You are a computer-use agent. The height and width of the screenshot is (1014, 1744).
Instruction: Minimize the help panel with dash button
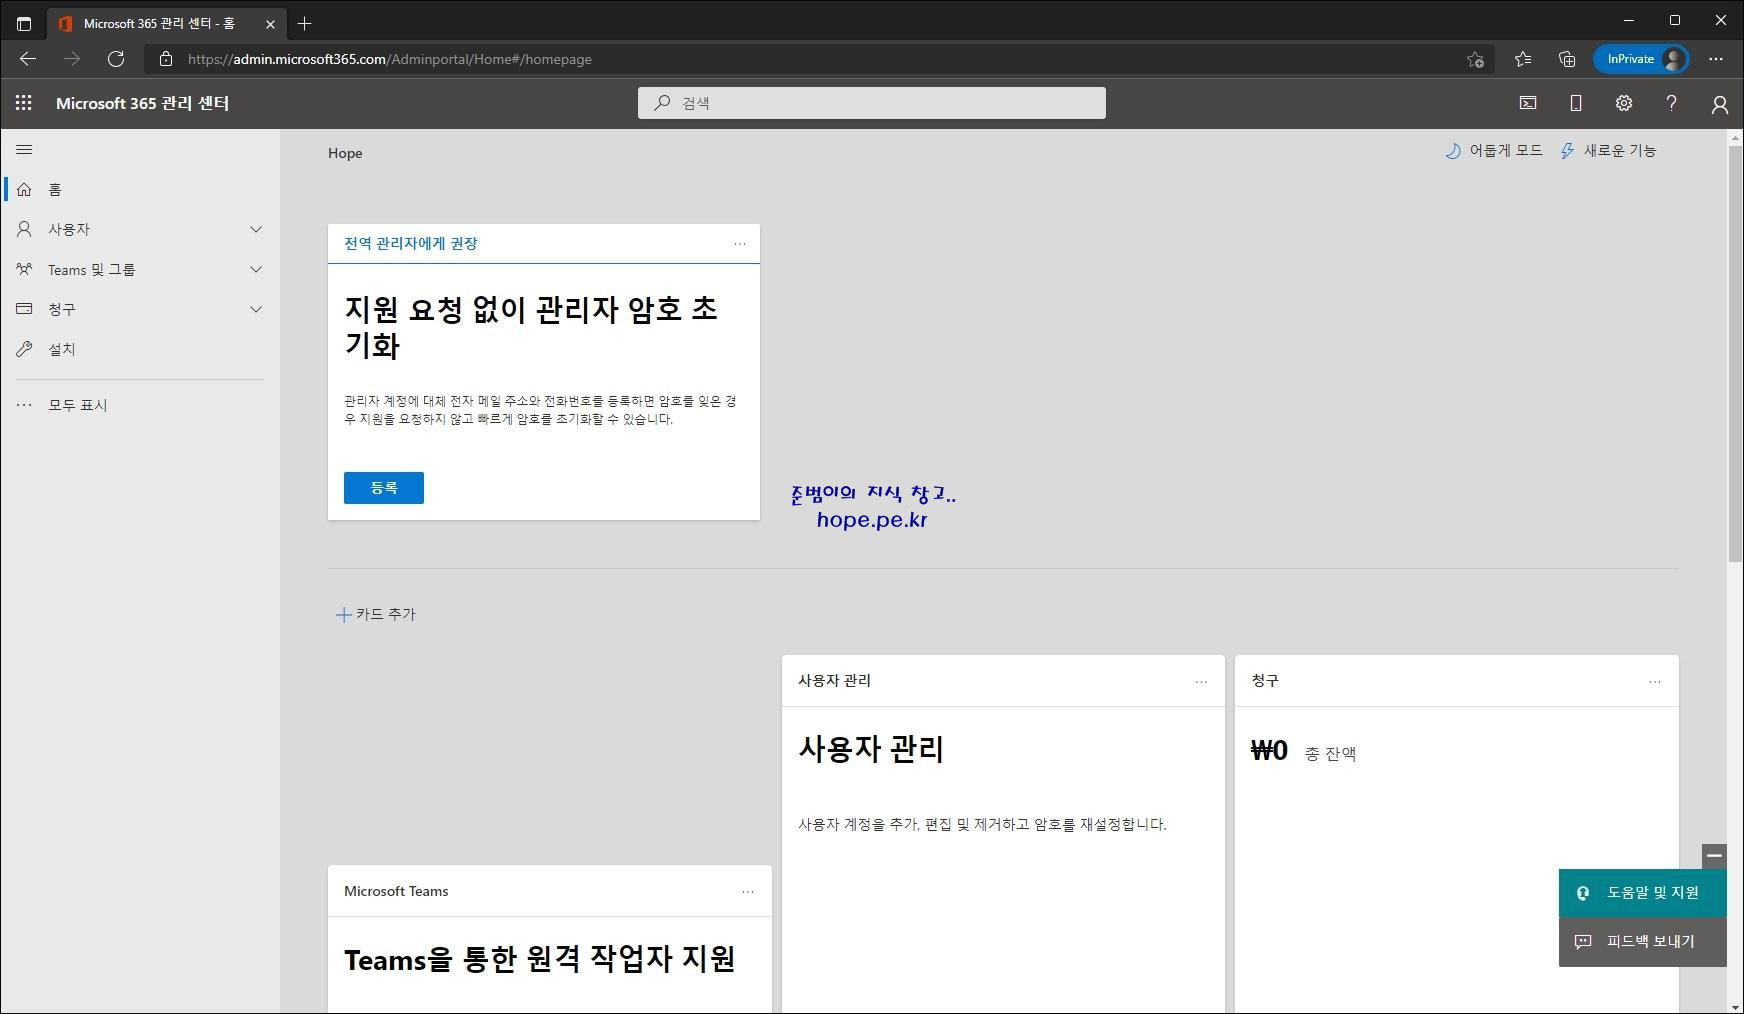[x=1714, y=856]
